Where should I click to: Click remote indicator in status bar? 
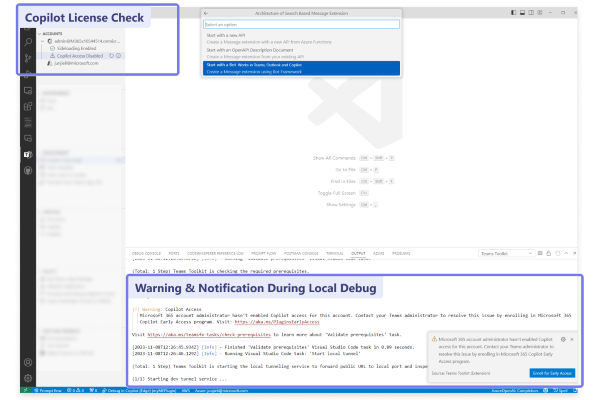[x=26, y=390]
